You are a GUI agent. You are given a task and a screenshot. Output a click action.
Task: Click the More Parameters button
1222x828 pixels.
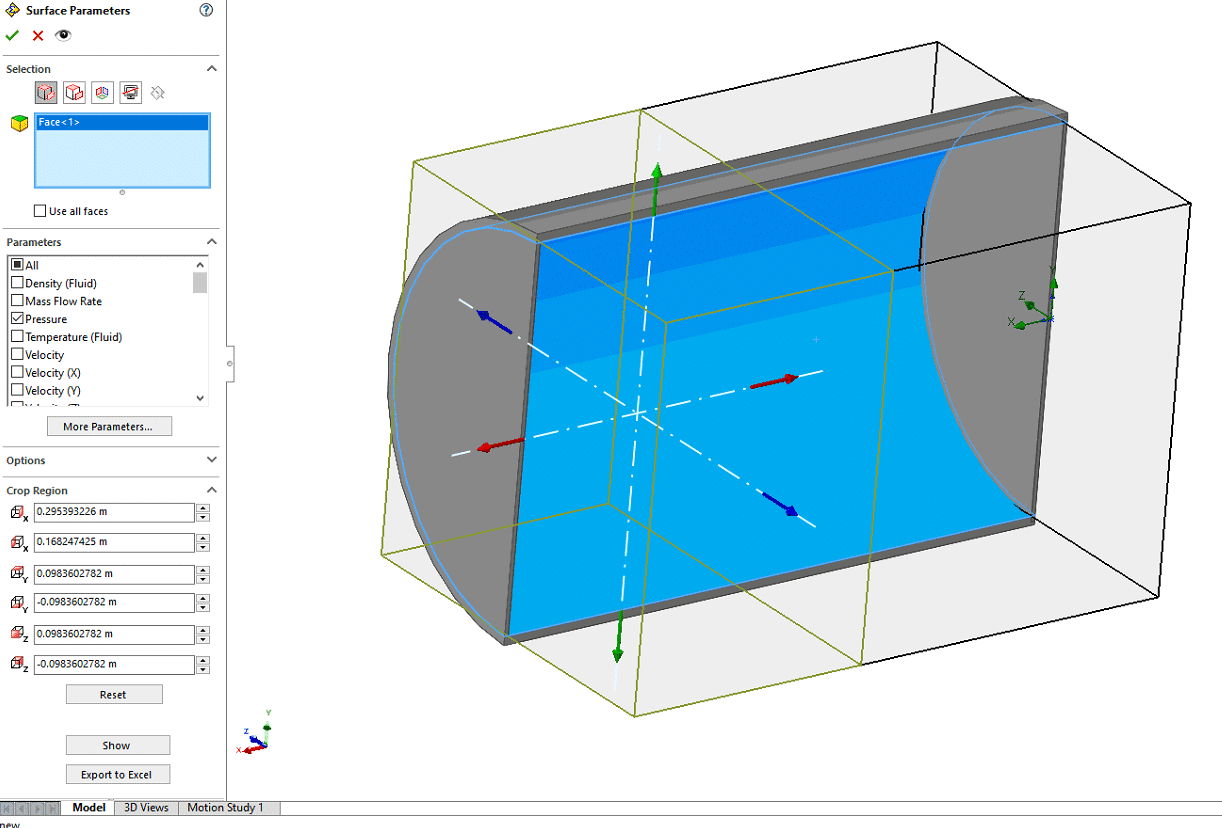[x=109, y=427]
